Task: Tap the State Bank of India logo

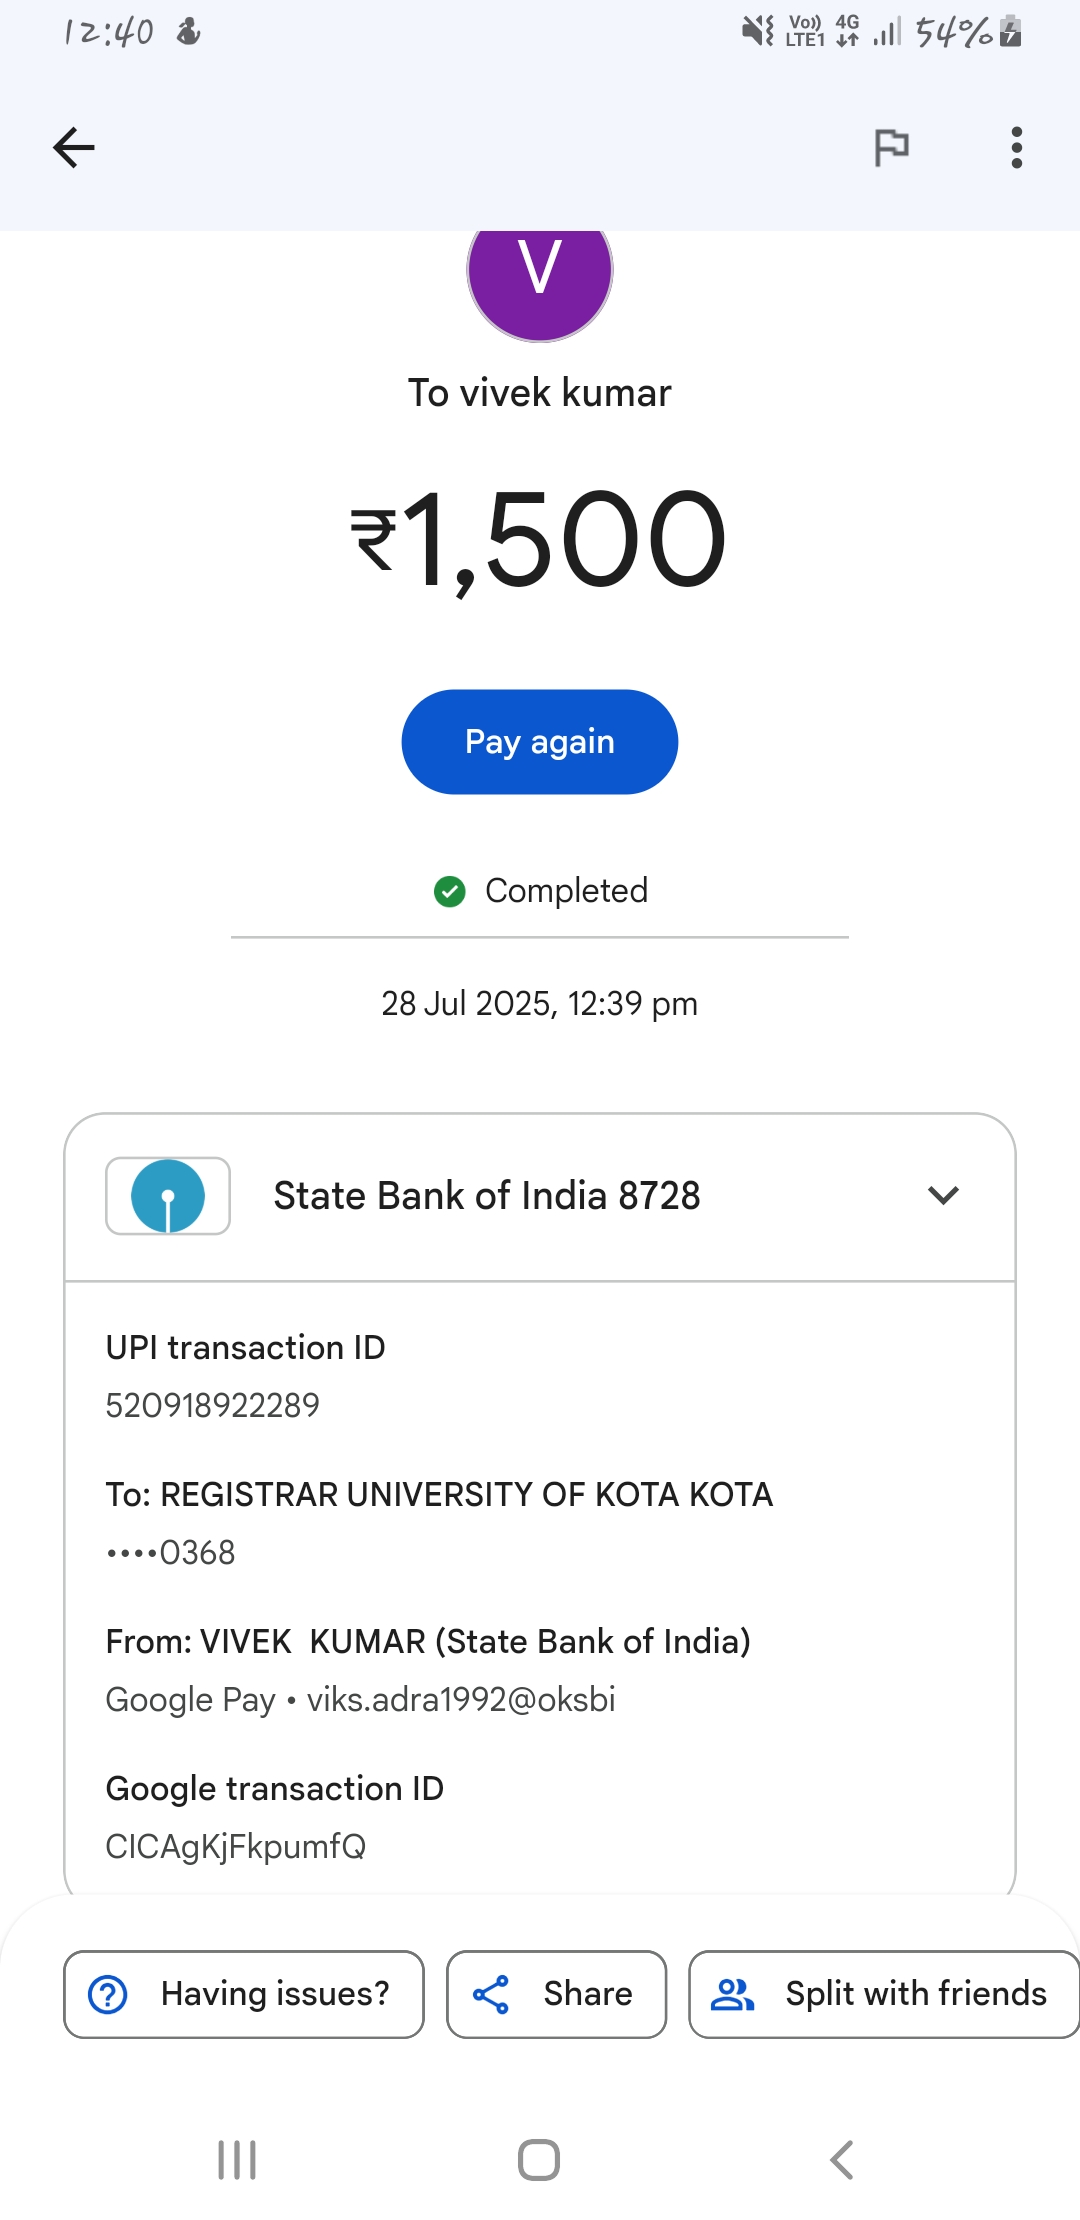Action: point(168,1196)
